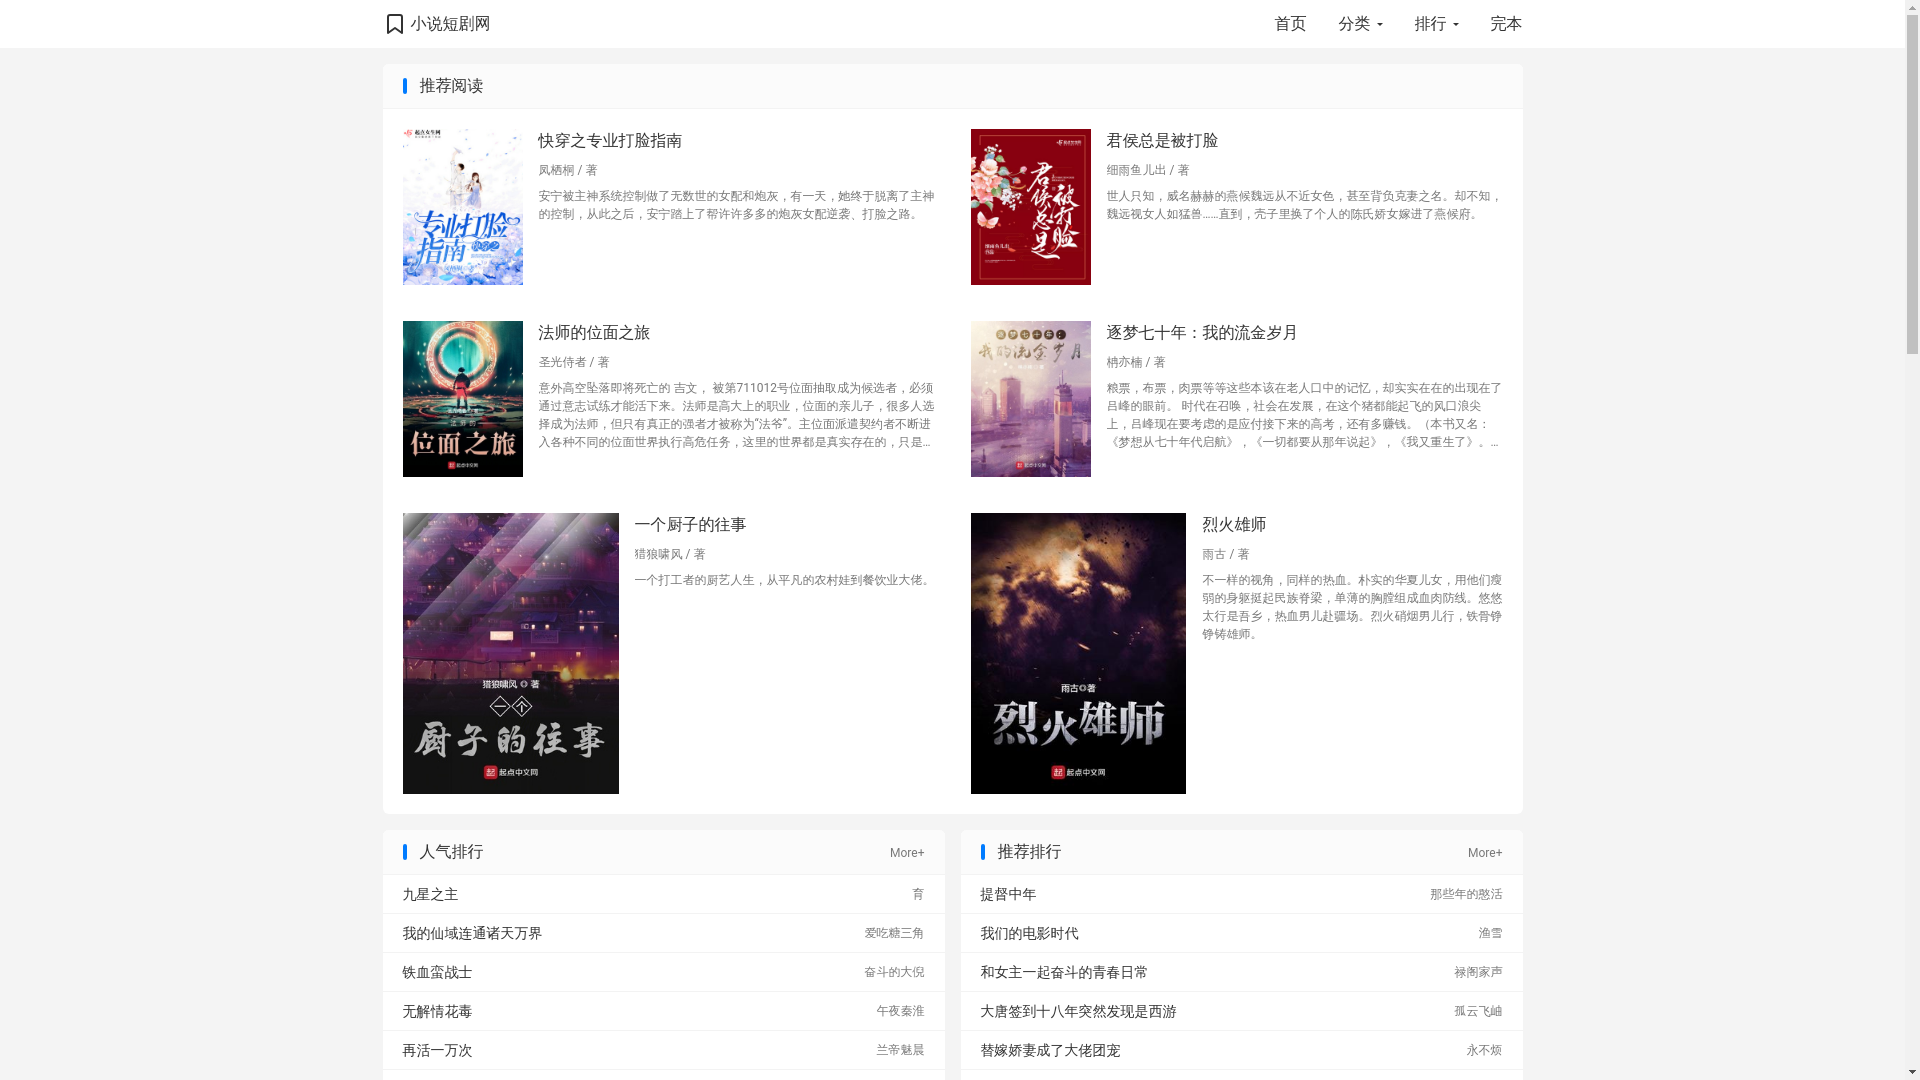
Task: Click author name 圣光侍者
Action: coord(562,363)
